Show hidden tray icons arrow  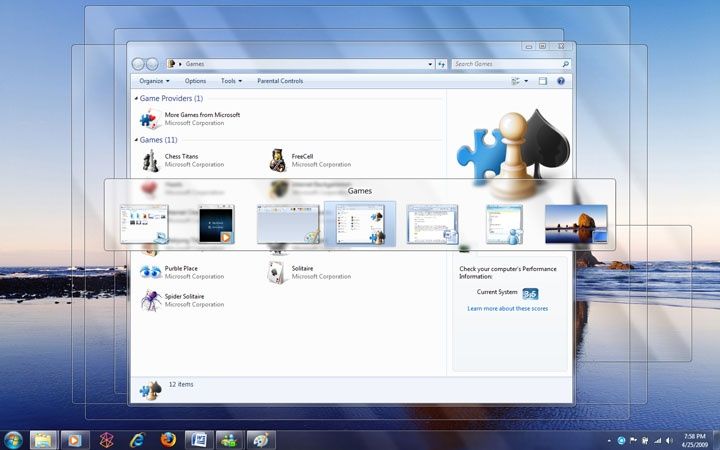(x=609, y=441)
